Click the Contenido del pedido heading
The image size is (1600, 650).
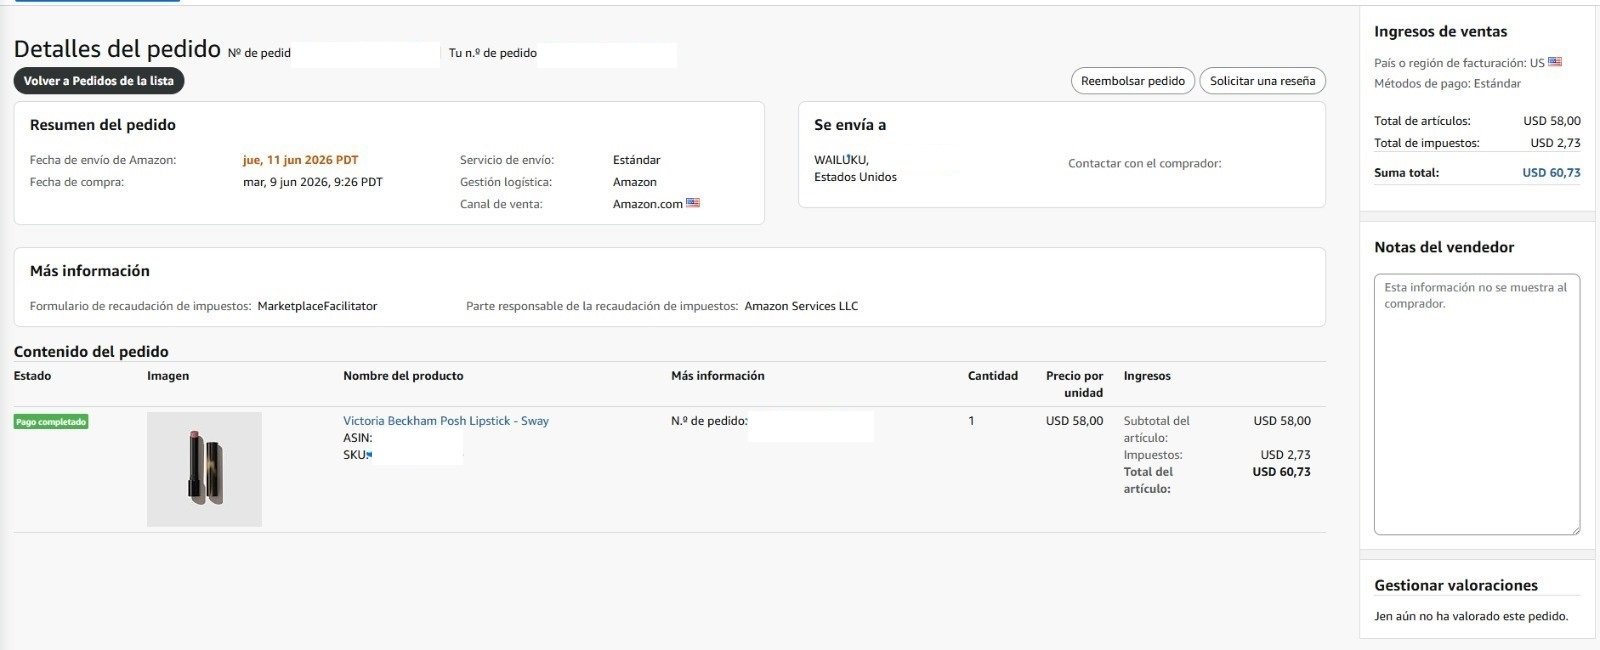(91, 352)
